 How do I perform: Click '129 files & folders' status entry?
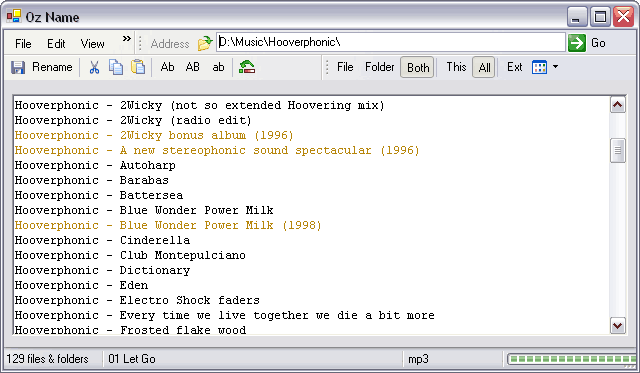tap(47, 359)
